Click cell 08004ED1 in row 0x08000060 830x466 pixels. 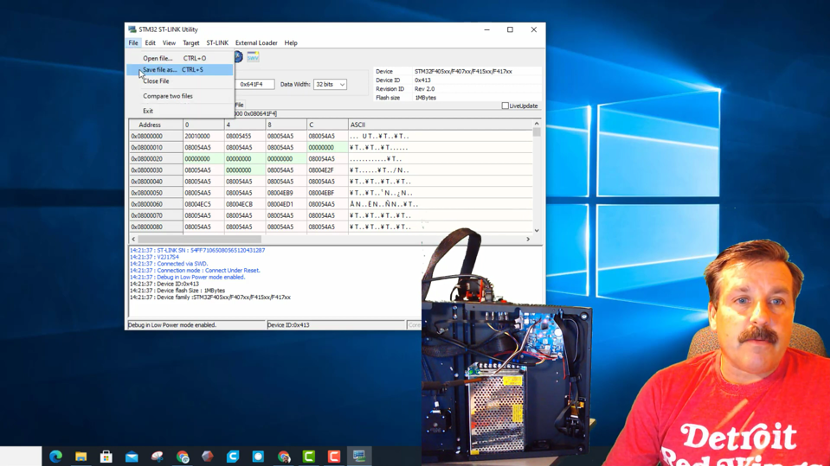coord(286,204)
